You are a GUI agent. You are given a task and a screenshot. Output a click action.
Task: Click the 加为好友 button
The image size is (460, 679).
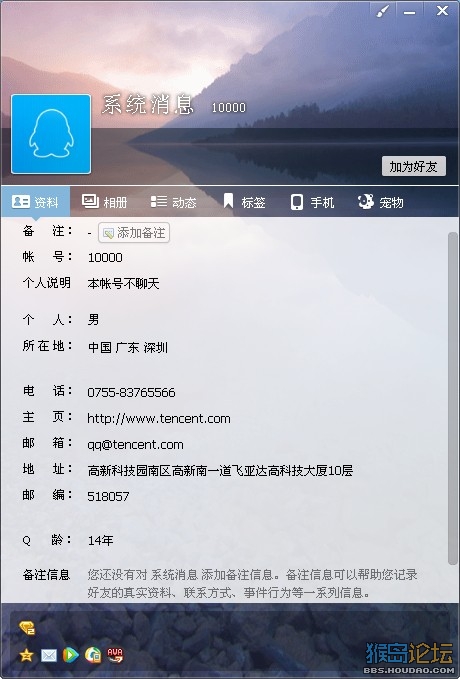[x=414, y=166]
